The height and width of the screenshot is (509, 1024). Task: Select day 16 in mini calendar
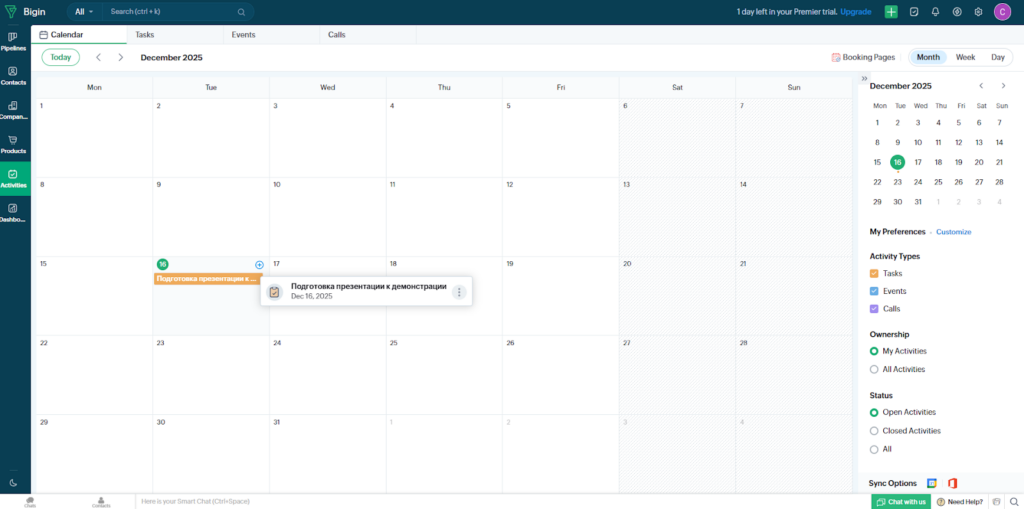897,163
